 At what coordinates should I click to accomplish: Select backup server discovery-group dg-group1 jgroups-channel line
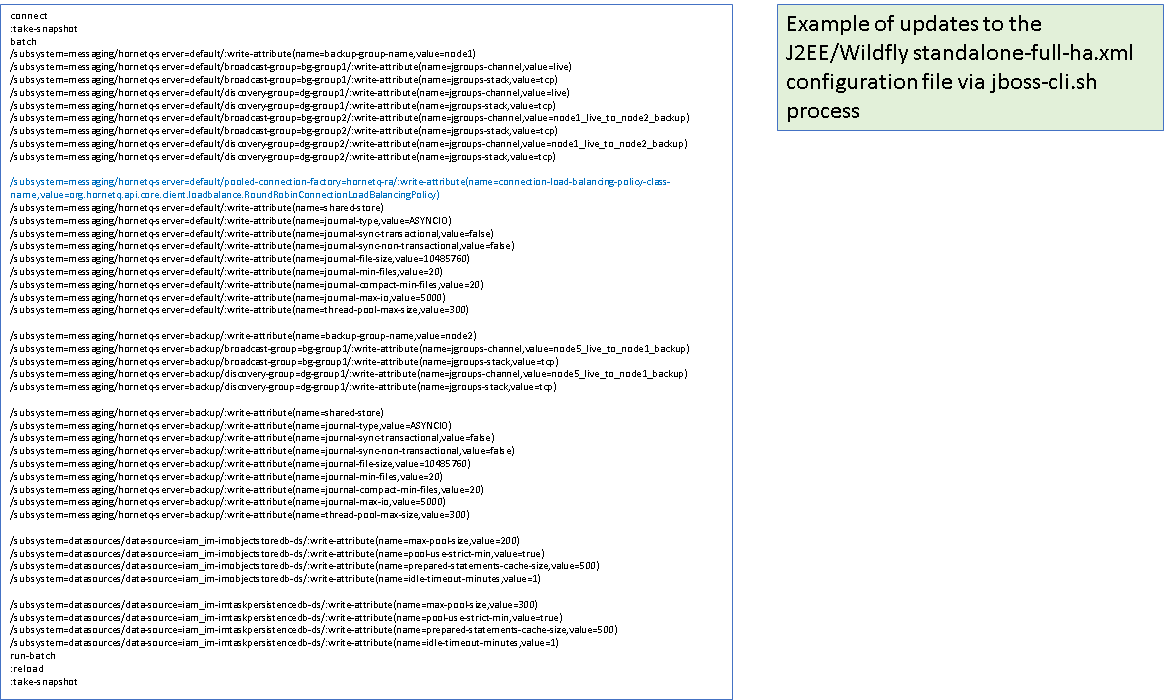pos(349,374)
